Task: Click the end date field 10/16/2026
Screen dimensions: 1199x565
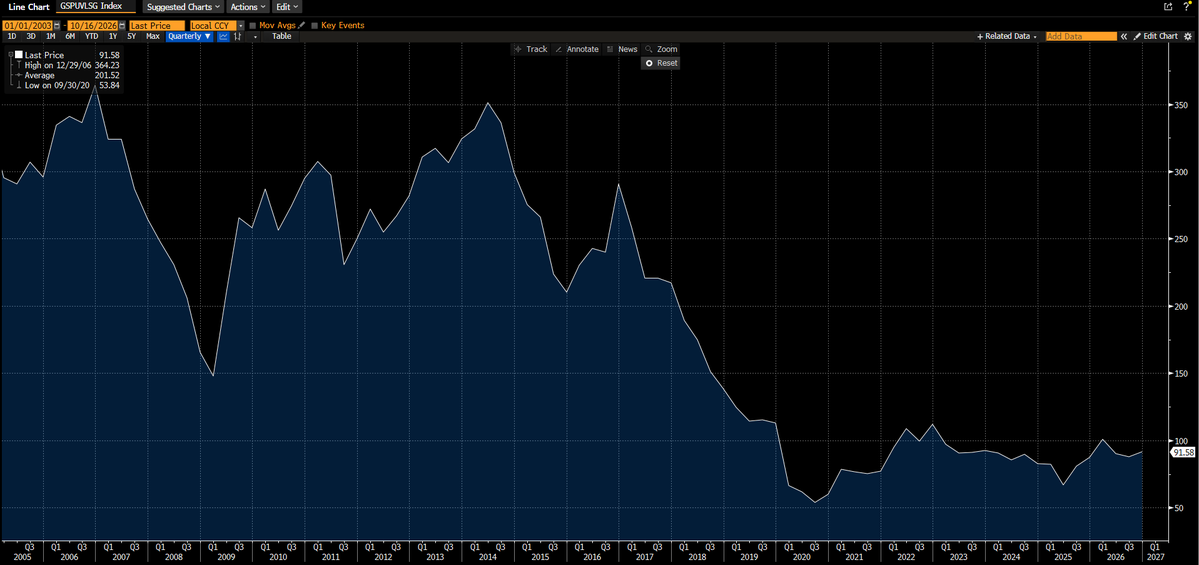Action: click(x=93, y=25)
